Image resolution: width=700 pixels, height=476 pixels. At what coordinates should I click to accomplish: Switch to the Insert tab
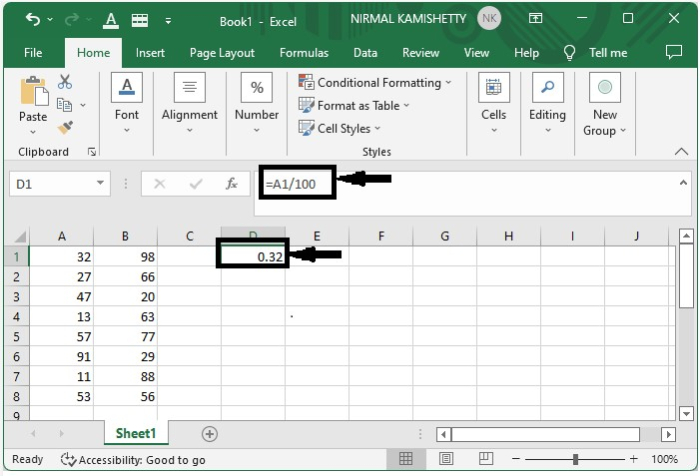pos(150,53)
